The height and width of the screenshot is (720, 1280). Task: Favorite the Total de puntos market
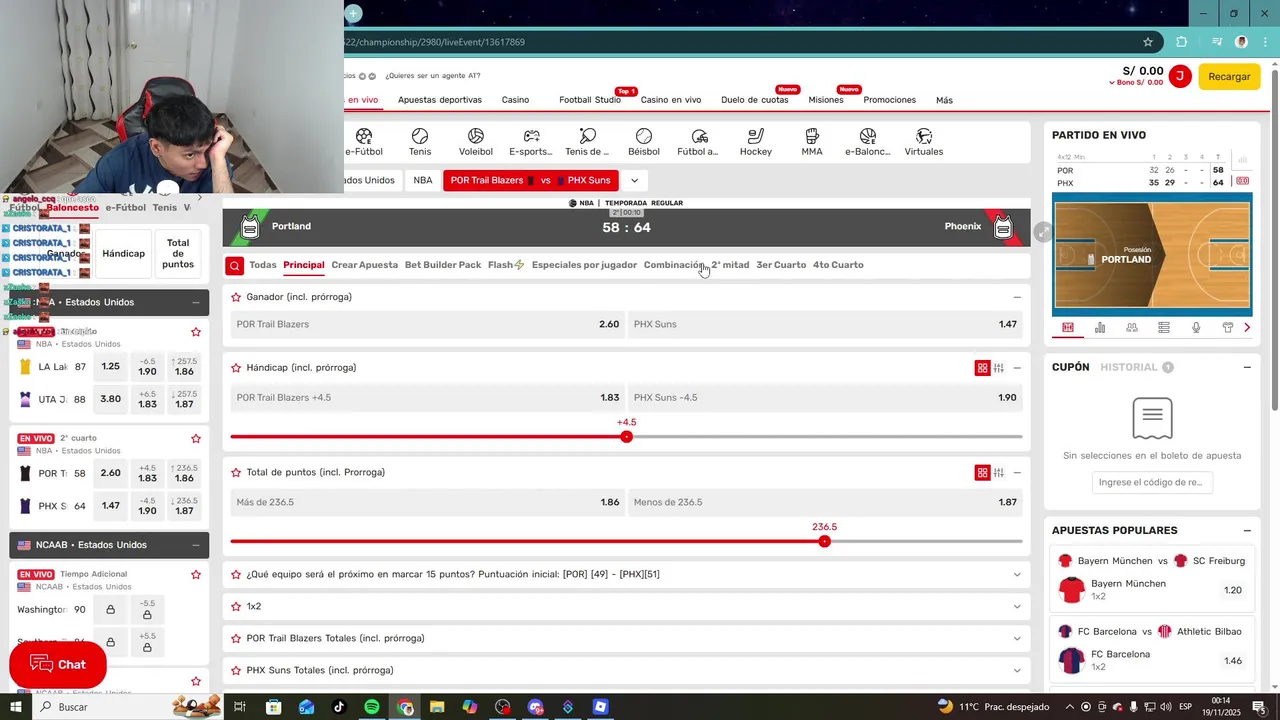[x=236, y=473]
